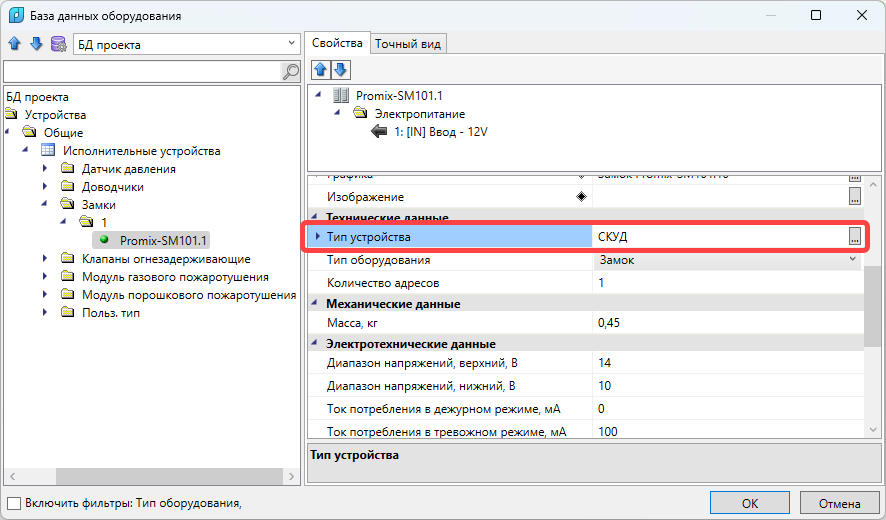This screenshot has height=520, width=886.
Task: Collapse the Электротехнические данные section
Action: pyautogui.click(x=315, y=344)
